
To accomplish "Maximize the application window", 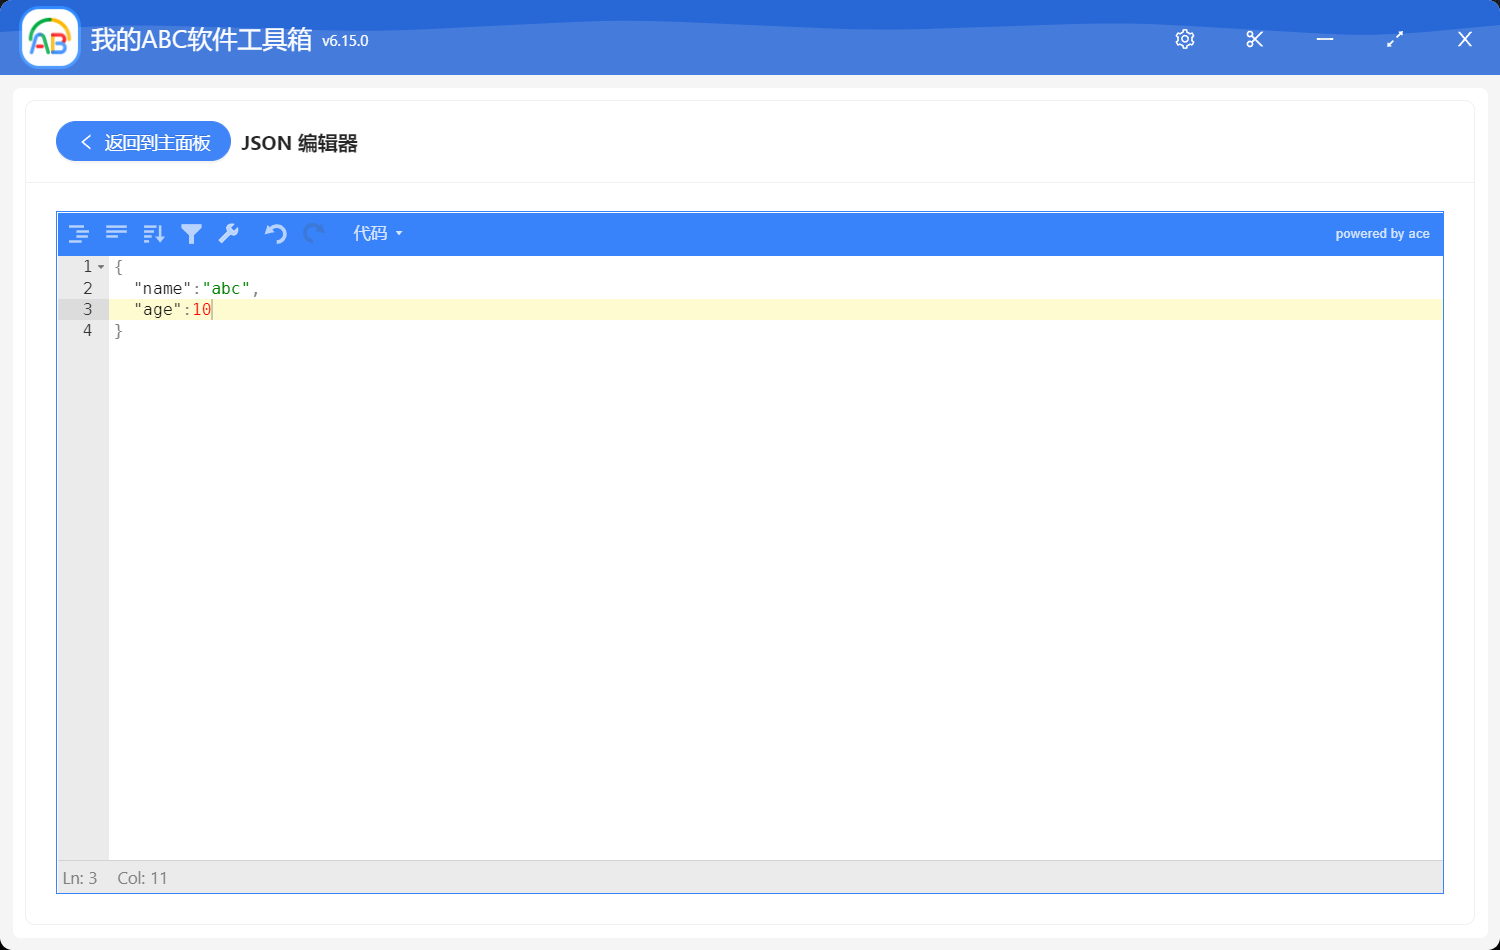I will [1395, 39].
